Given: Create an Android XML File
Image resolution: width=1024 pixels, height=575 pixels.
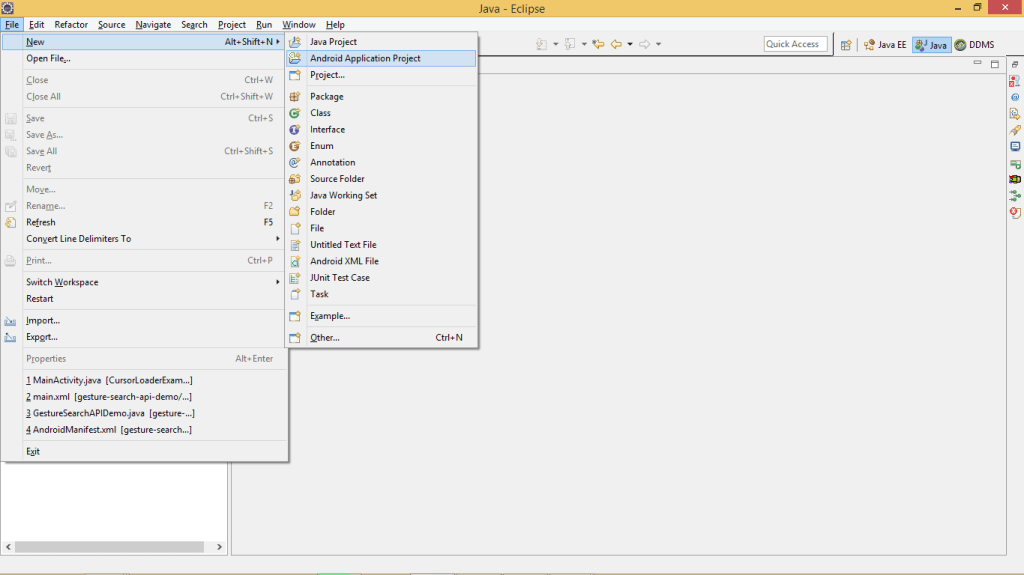Looking at the screenshot, I should pyautogui.click(x=381, y=261).
